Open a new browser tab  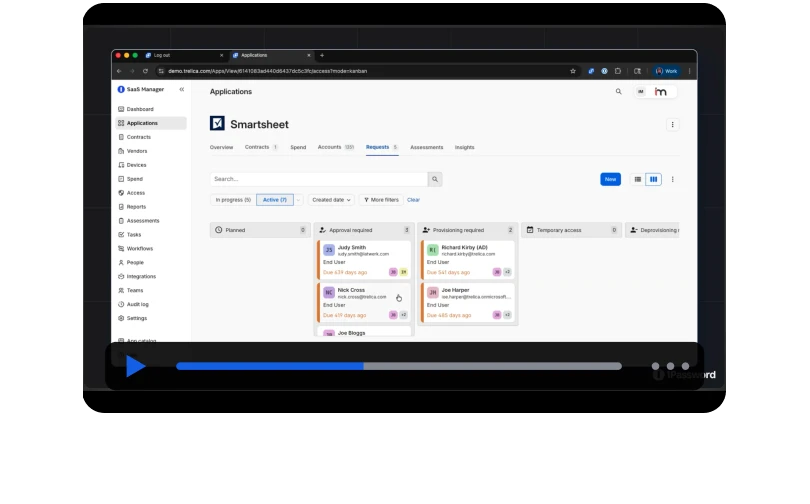322,55
